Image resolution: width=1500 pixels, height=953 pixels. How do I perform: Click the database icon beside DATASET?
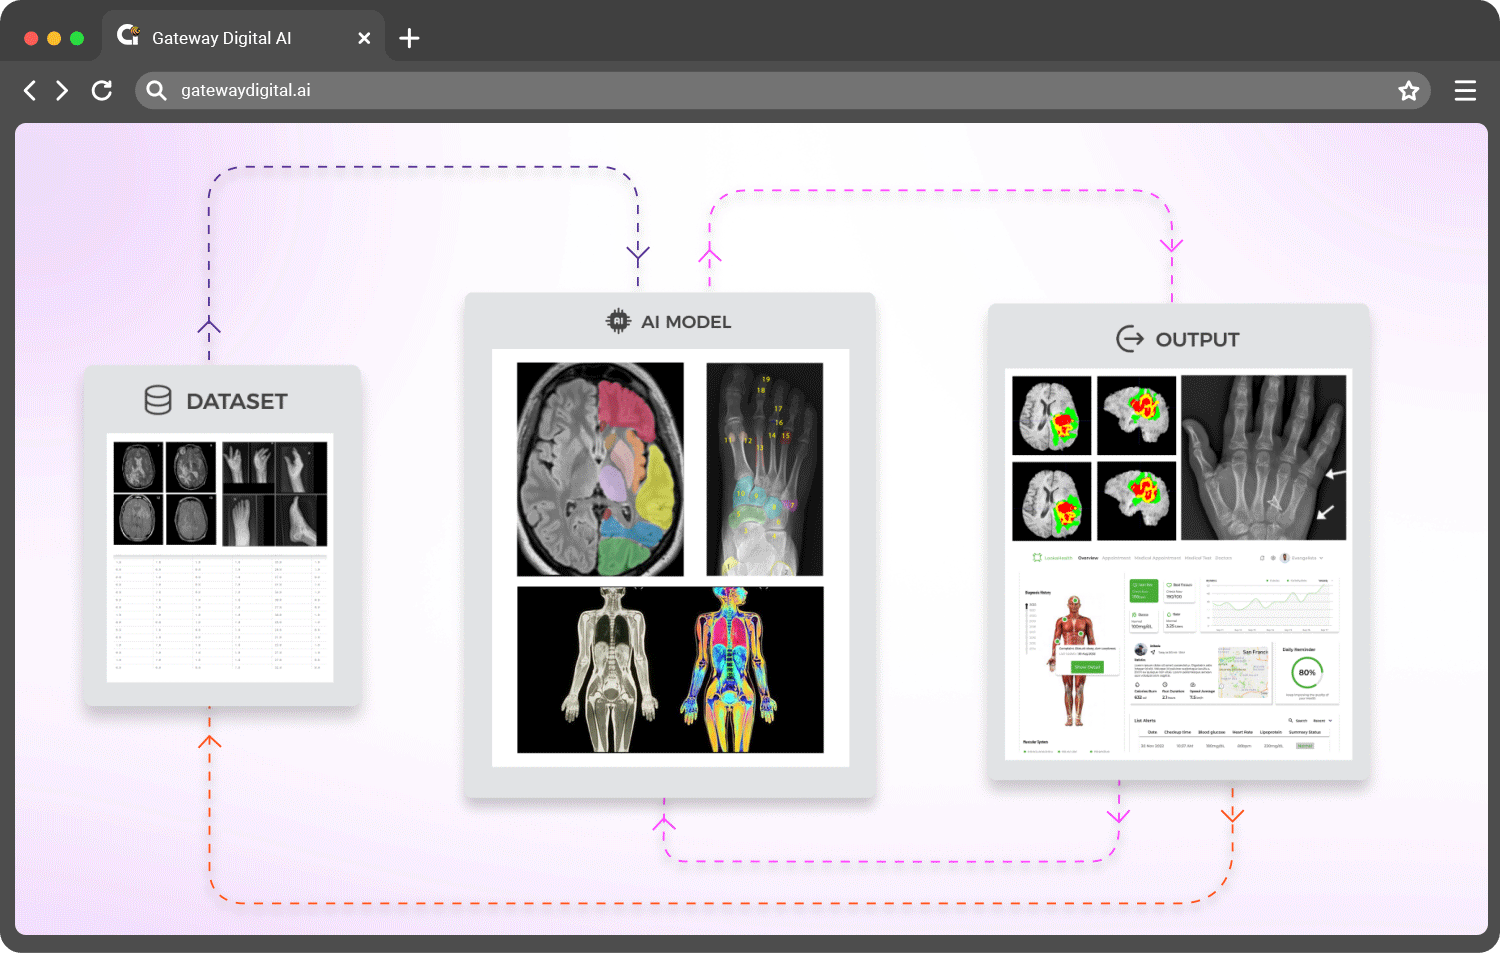pyautogui.click(x=158, y=400)
